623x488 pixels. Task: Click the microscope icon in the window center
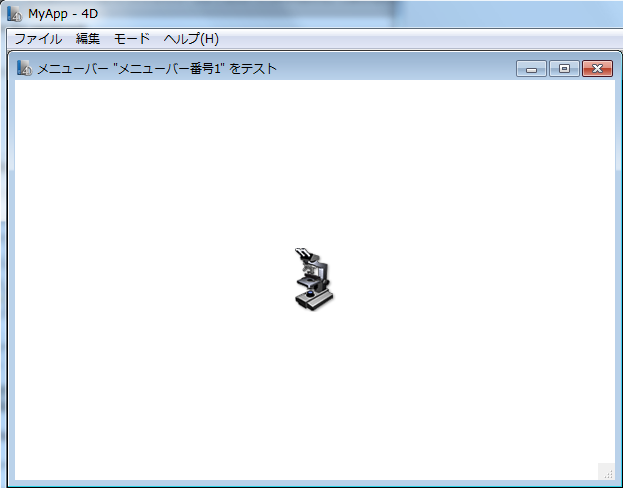point(313,279)
